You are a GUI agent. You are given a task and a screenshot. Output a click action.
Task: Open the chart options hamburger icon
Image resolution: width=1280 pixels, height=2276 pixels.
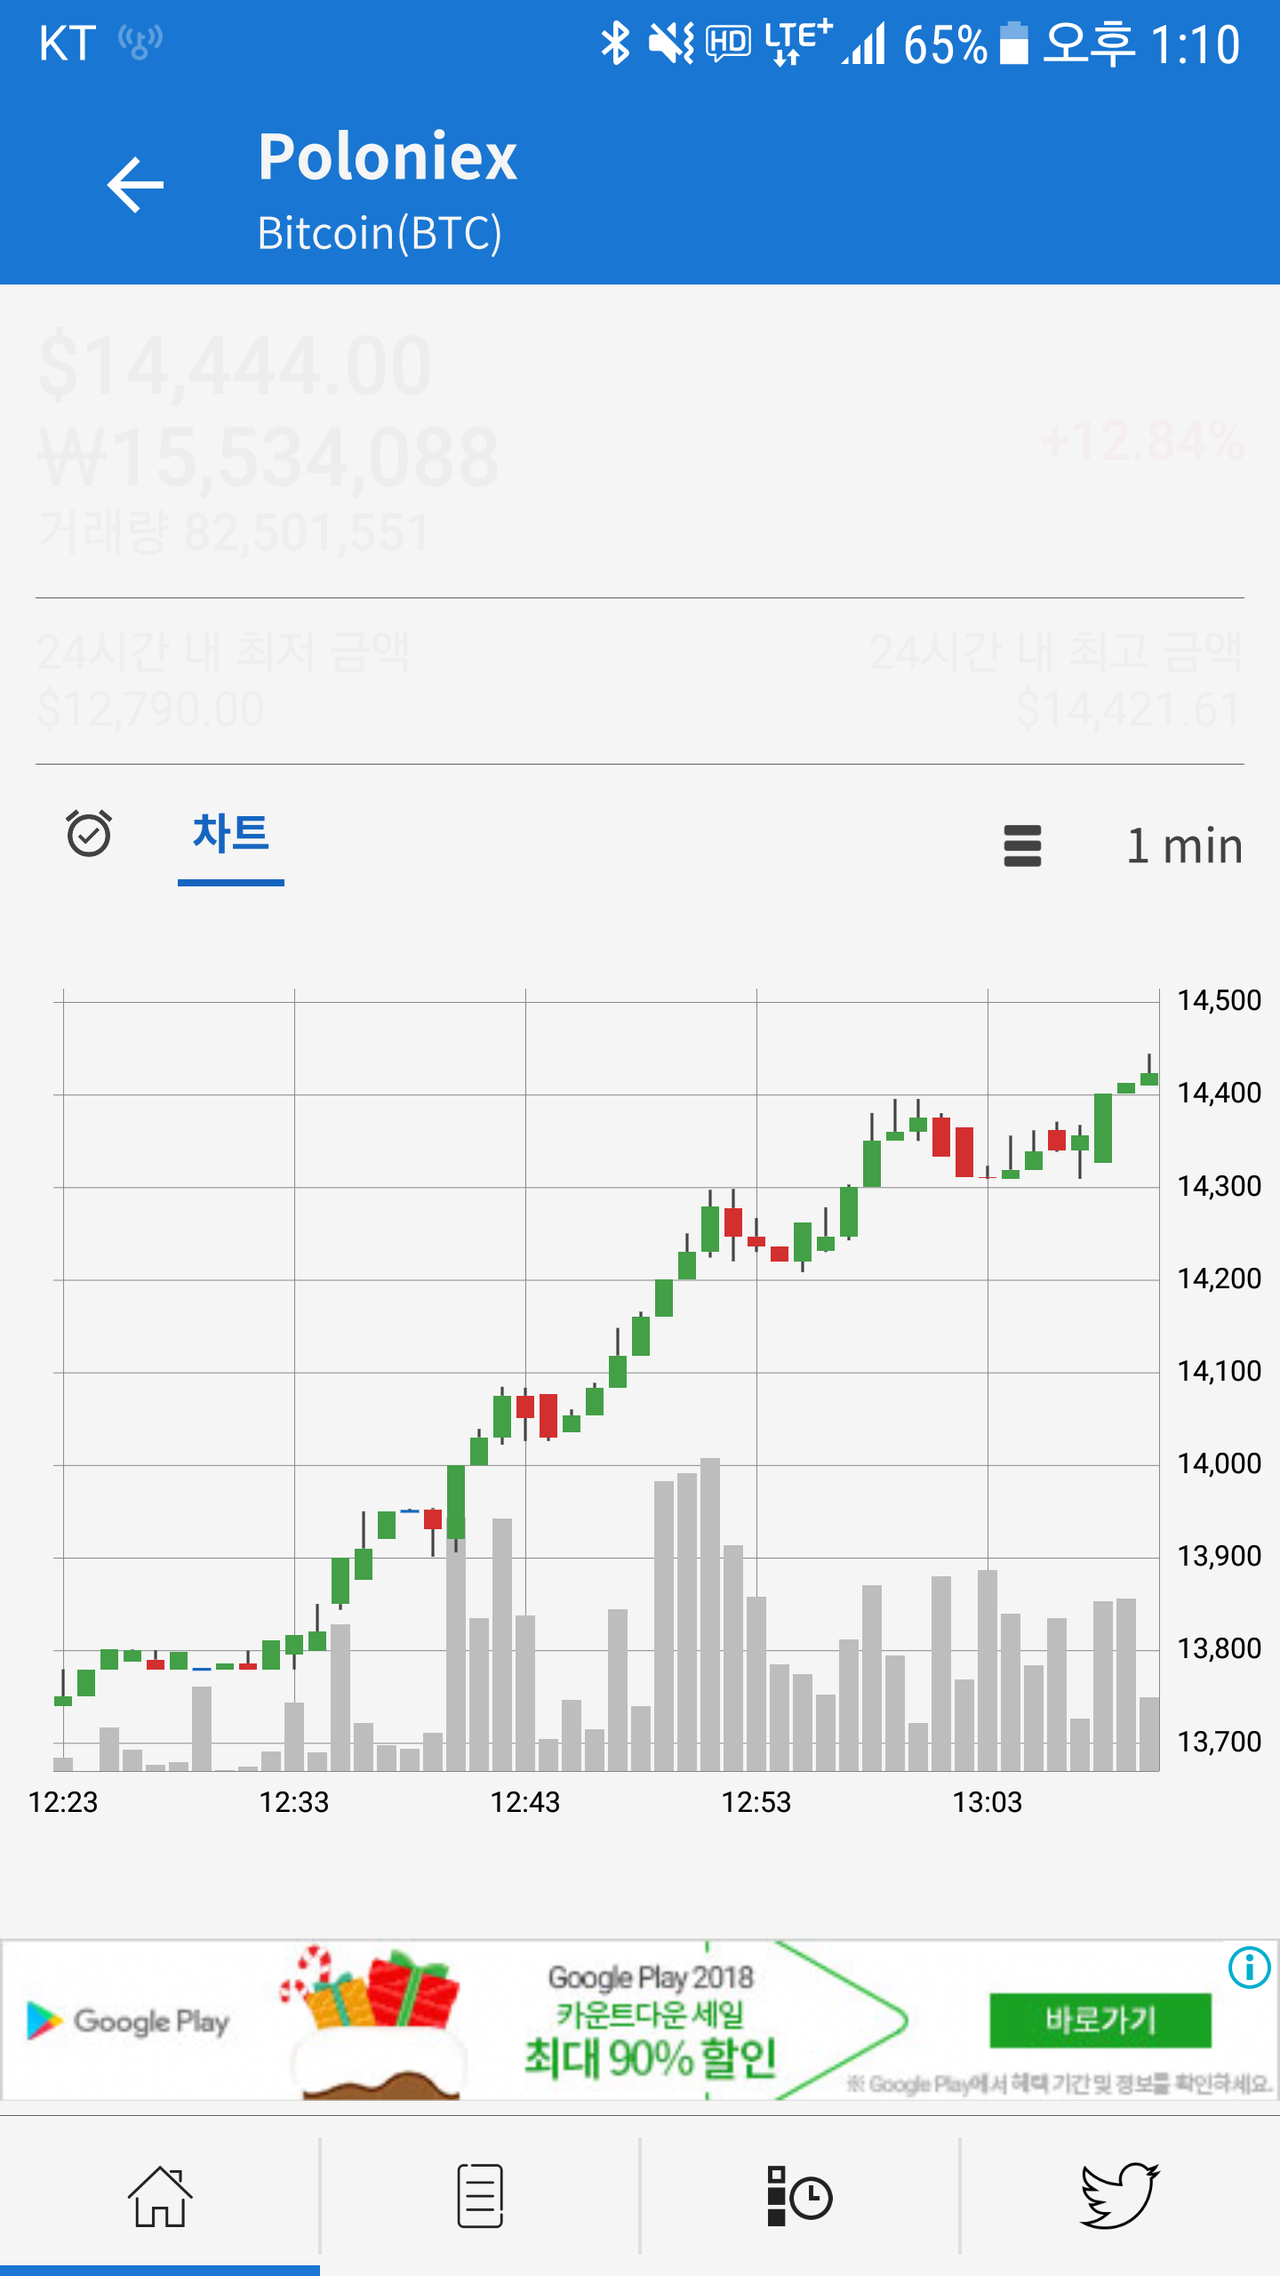tap(1022, 846)
